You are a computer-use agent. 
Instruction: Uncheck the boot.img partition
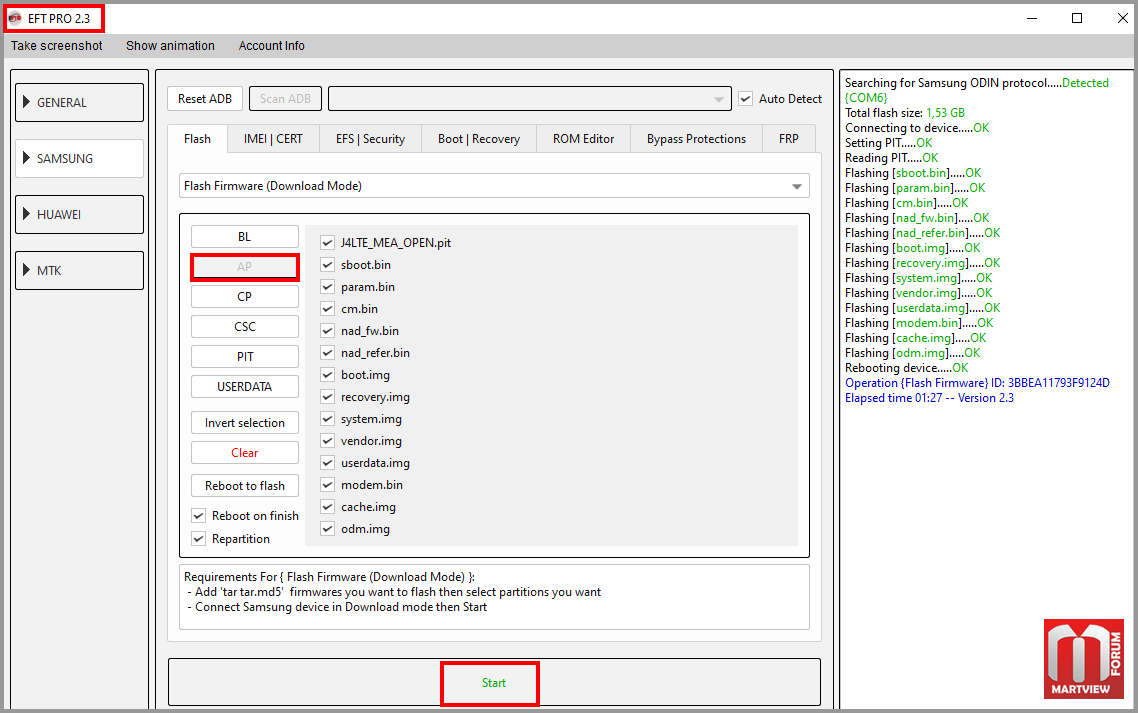click(x=327, y=375)
